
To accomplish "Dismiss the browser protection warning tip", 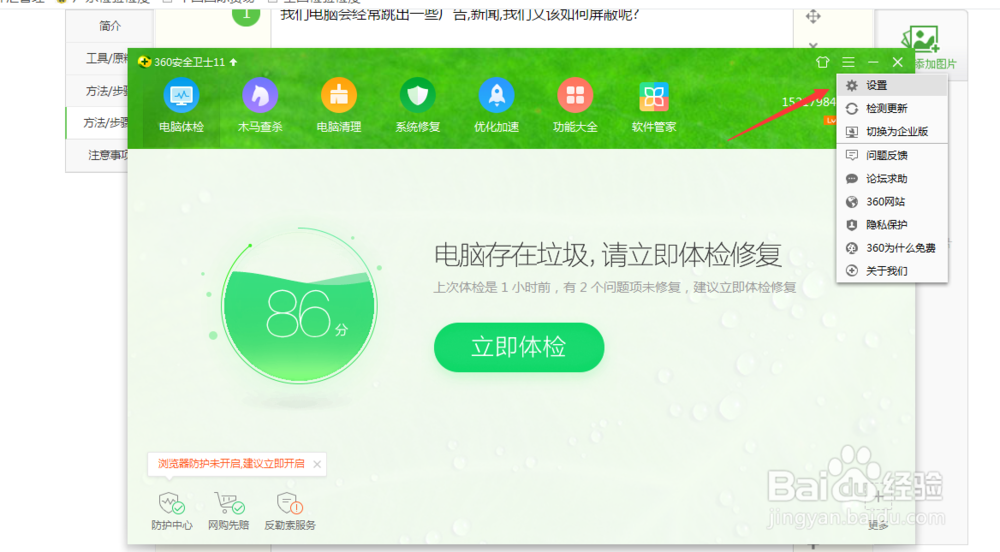I will [317, 464].
